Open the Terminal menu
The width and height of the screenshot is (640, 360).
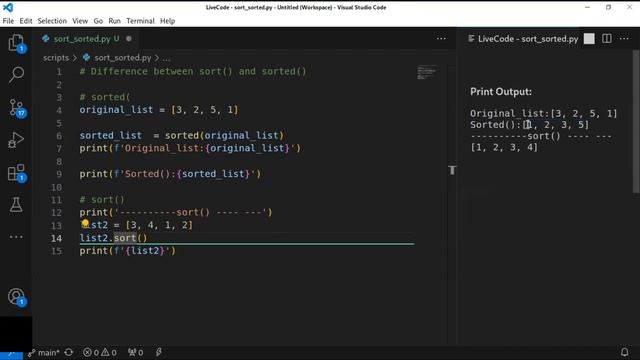pyautogui.click(x=140, y=21)
